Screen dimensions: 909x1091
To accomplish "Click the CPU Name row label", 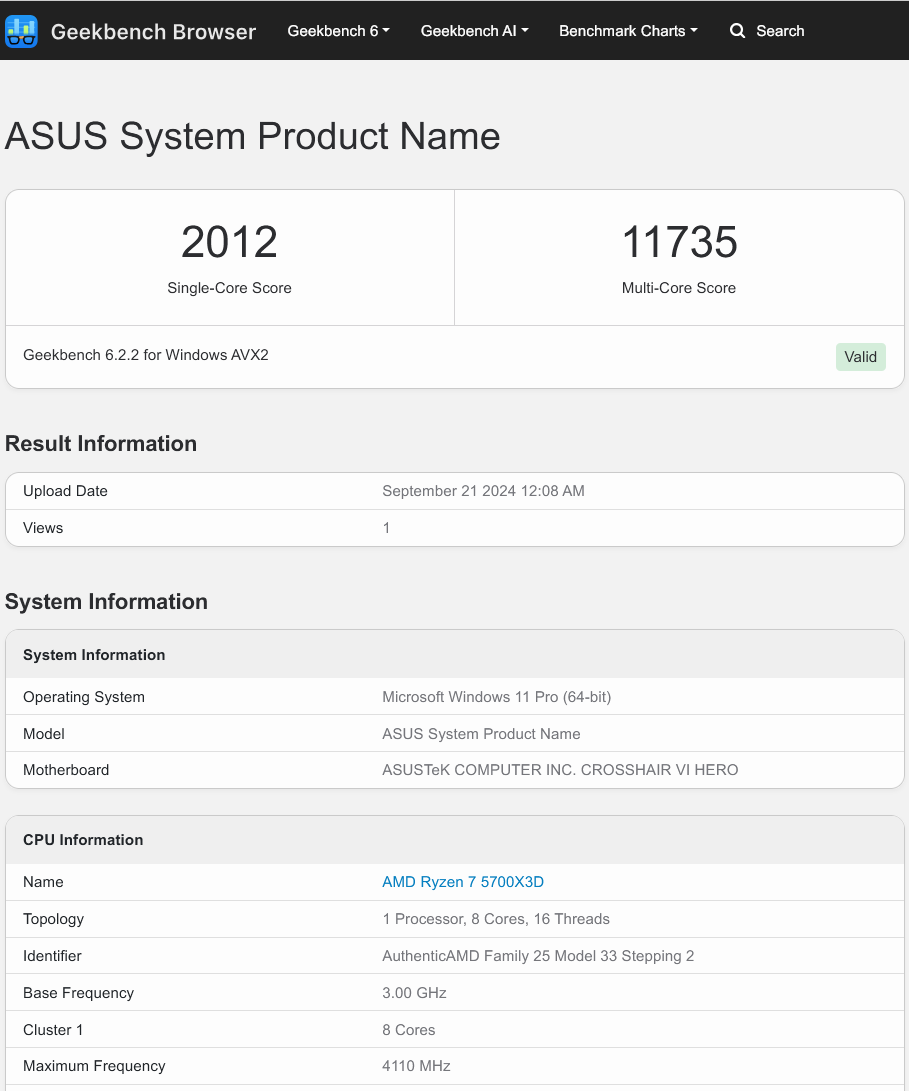I will pos(43,882).
